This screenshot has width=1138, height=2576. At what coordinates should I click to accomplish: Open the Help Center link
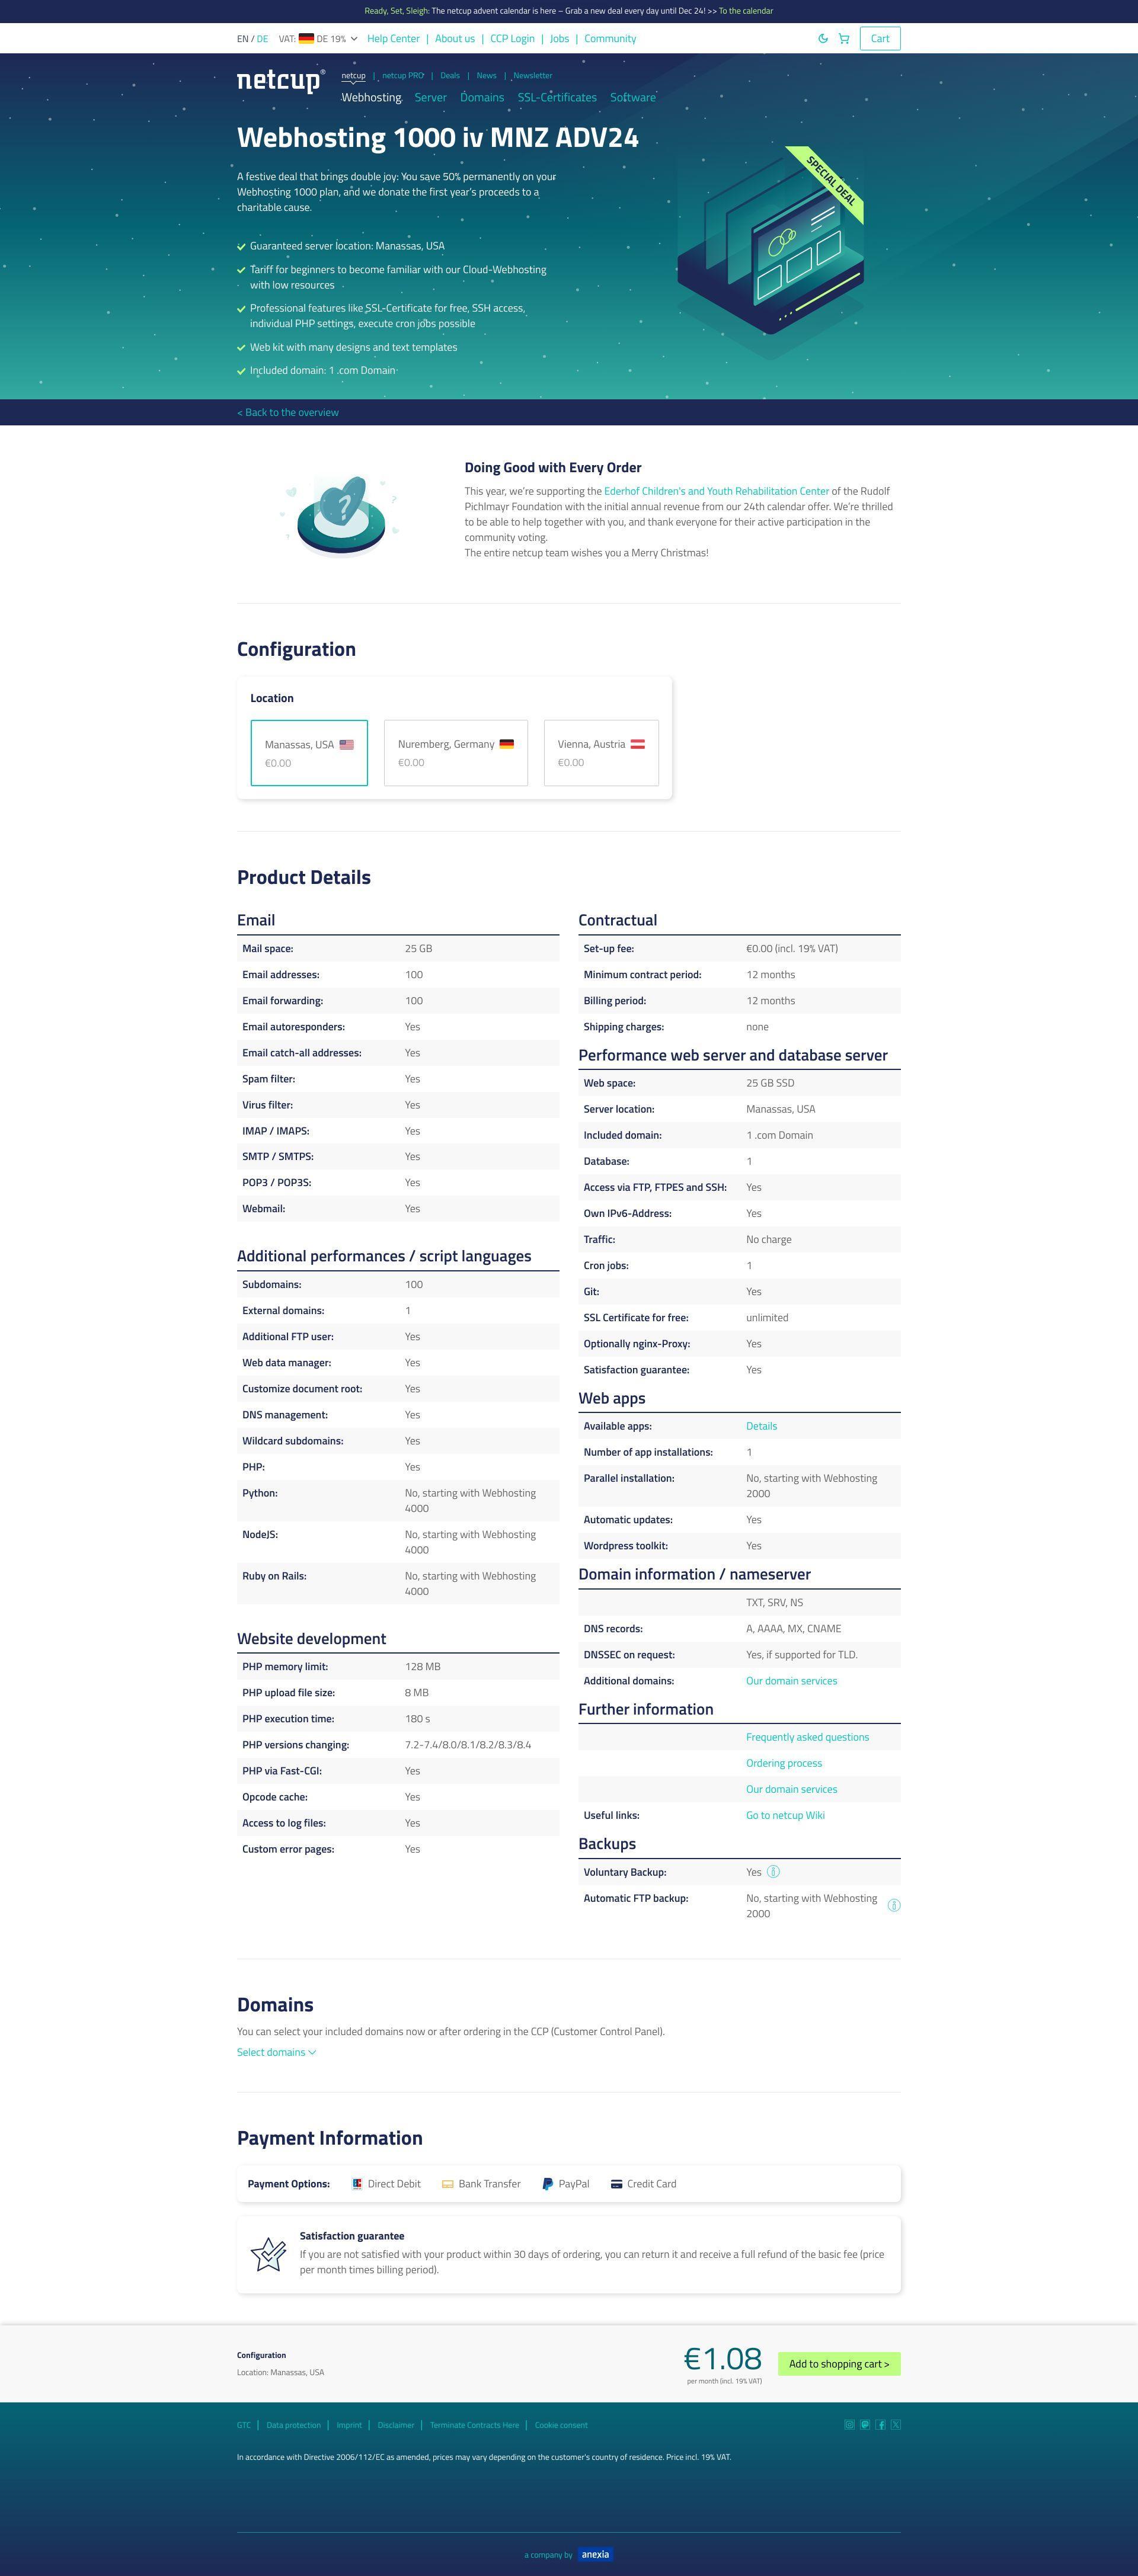393,39
